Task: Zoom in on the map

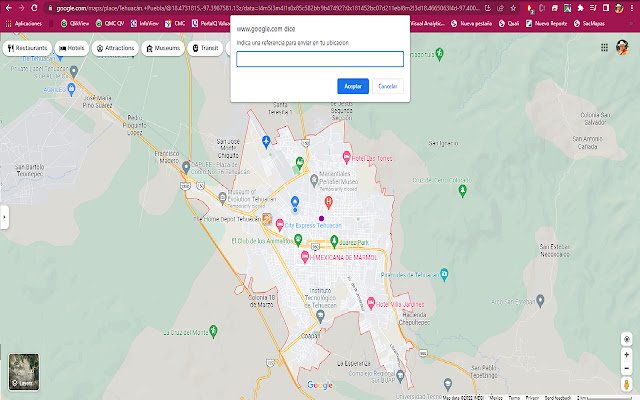Action: (x=627, y=355)
